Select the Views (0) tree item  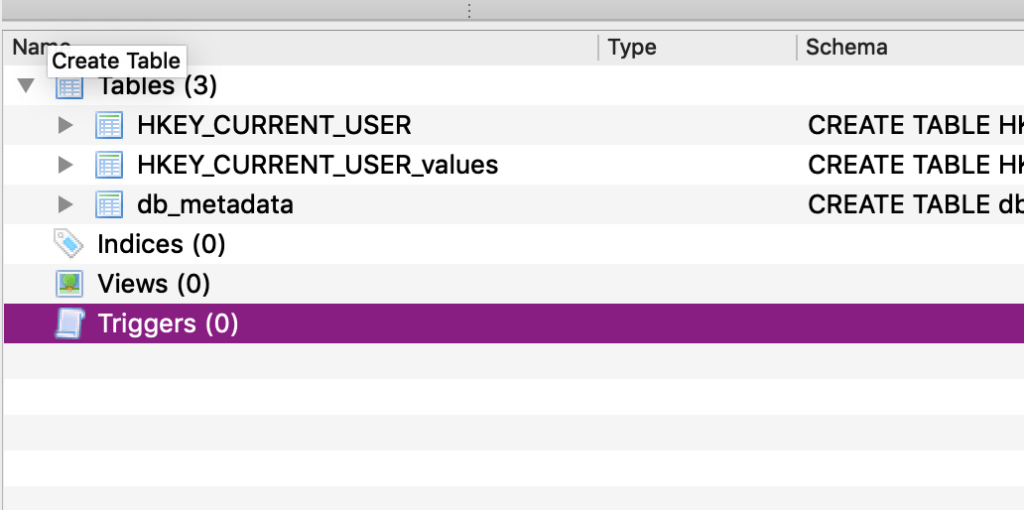pos(153,284)
